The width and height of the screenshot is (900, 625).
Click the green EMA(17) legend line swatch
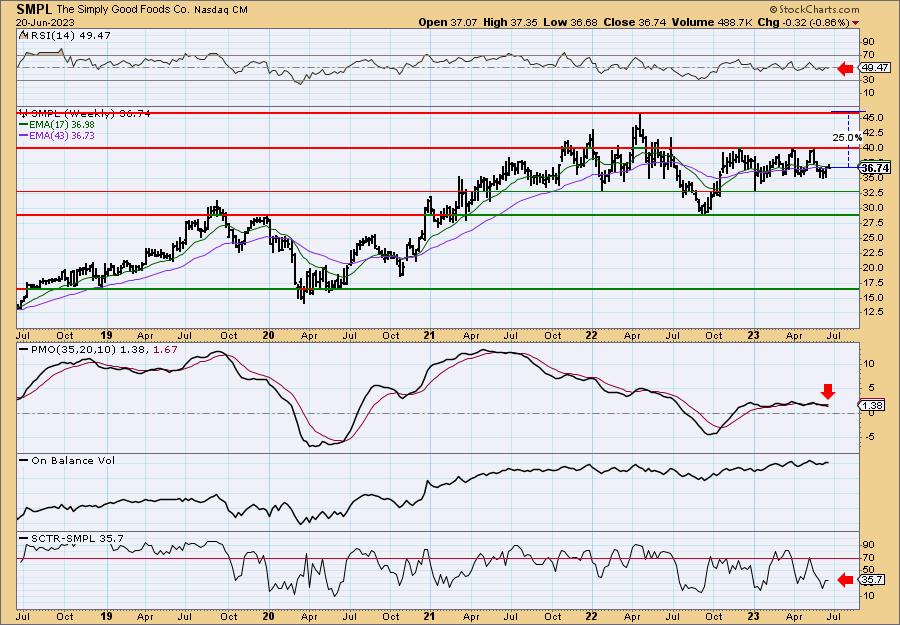pyautogui.click(x=24, y=125)
